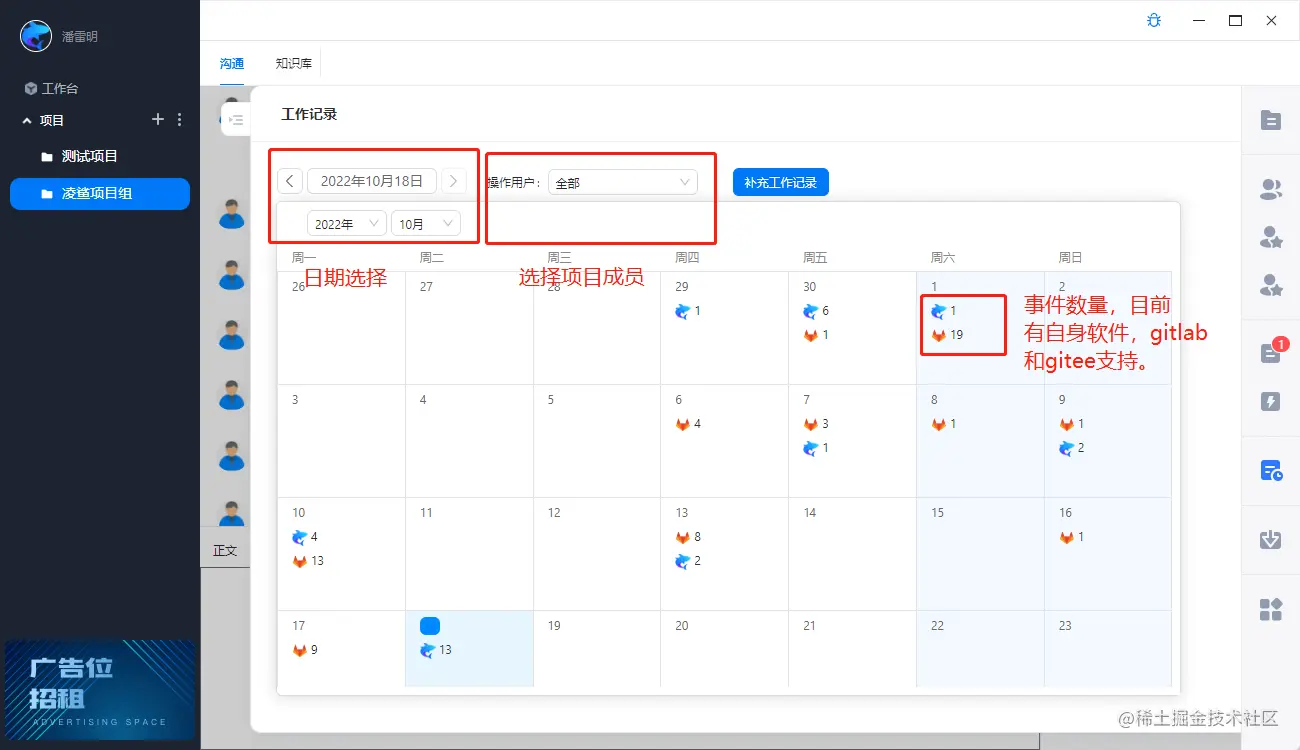
Task: Click shark icon on September 29
Action: [683, 311]
